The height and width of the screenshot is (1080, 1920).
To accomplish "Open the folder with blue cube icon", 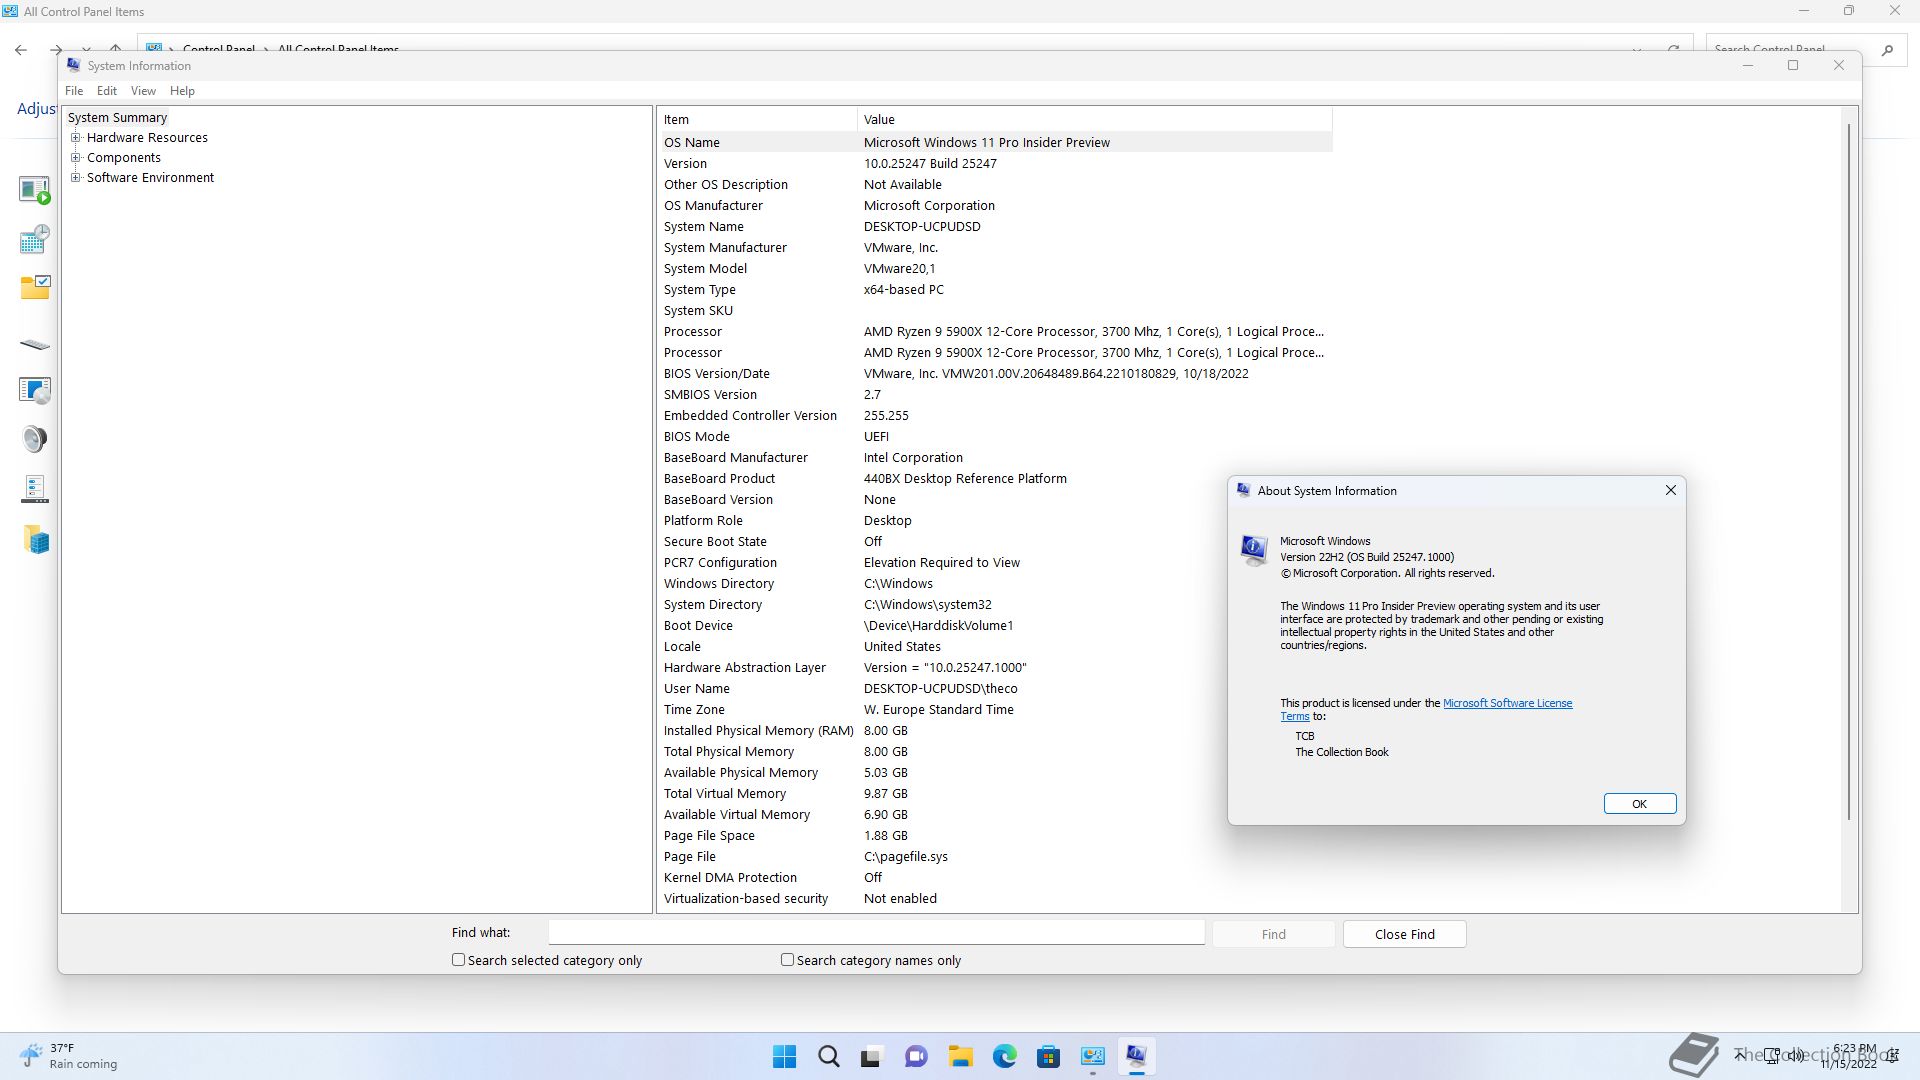I will 36,540.
